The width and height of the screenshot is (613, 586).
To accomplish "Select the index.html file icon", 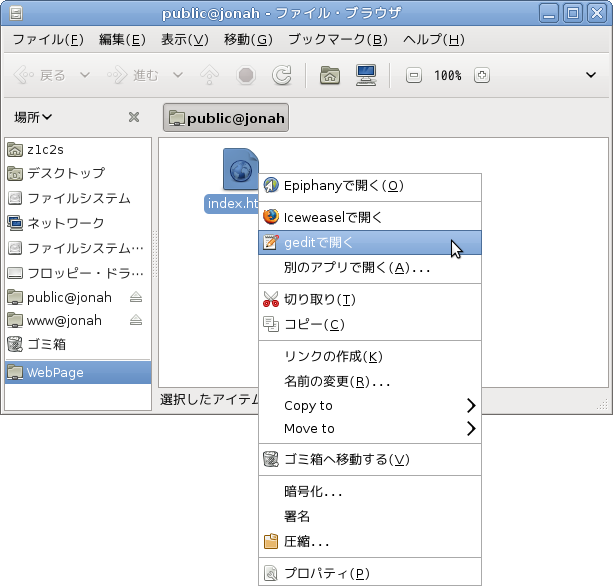I will pyautogui.click(x=239, y=170).
